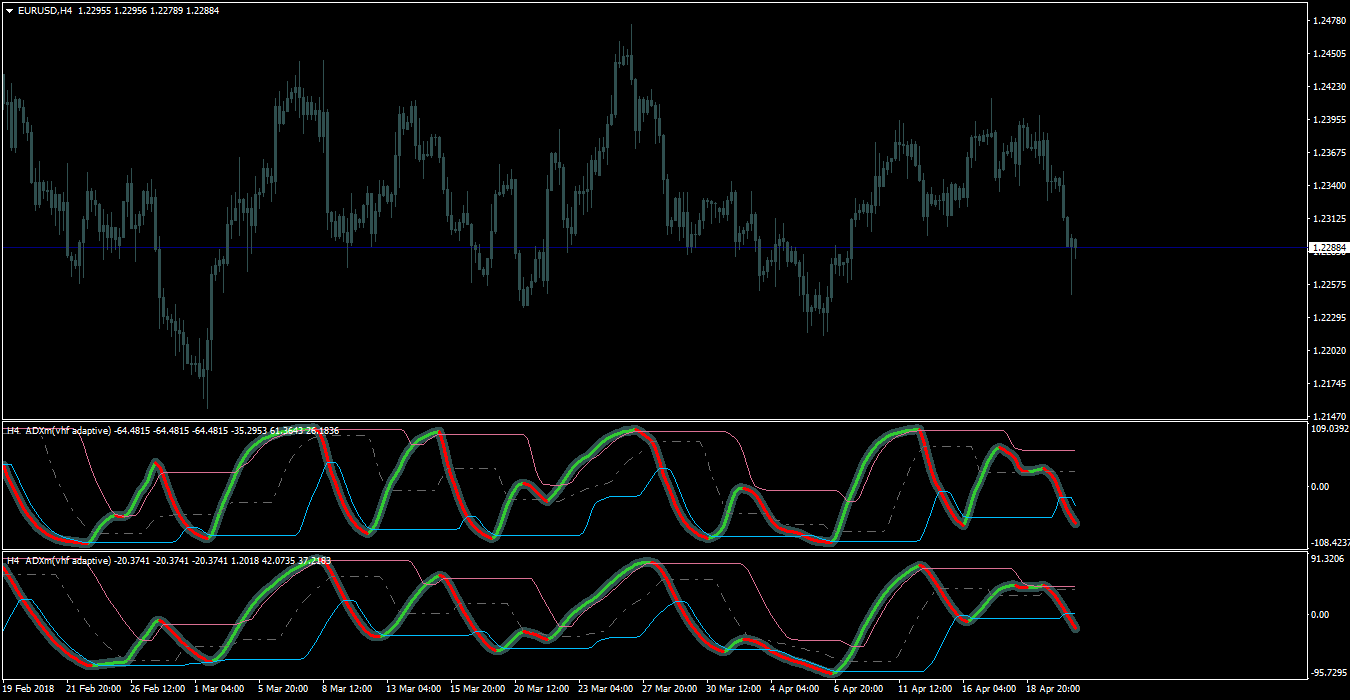
Task: Select the 1.22020 price scale label
Action: tap(1332, 350)
